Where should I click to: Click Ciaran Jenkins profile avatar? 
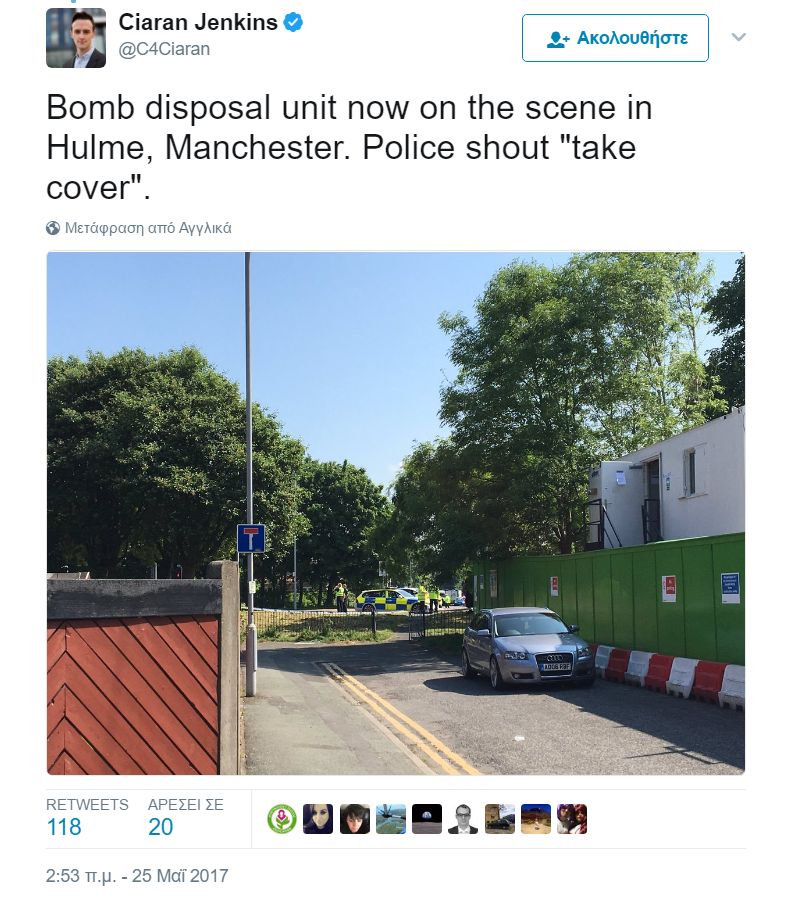tap(76, 38)
